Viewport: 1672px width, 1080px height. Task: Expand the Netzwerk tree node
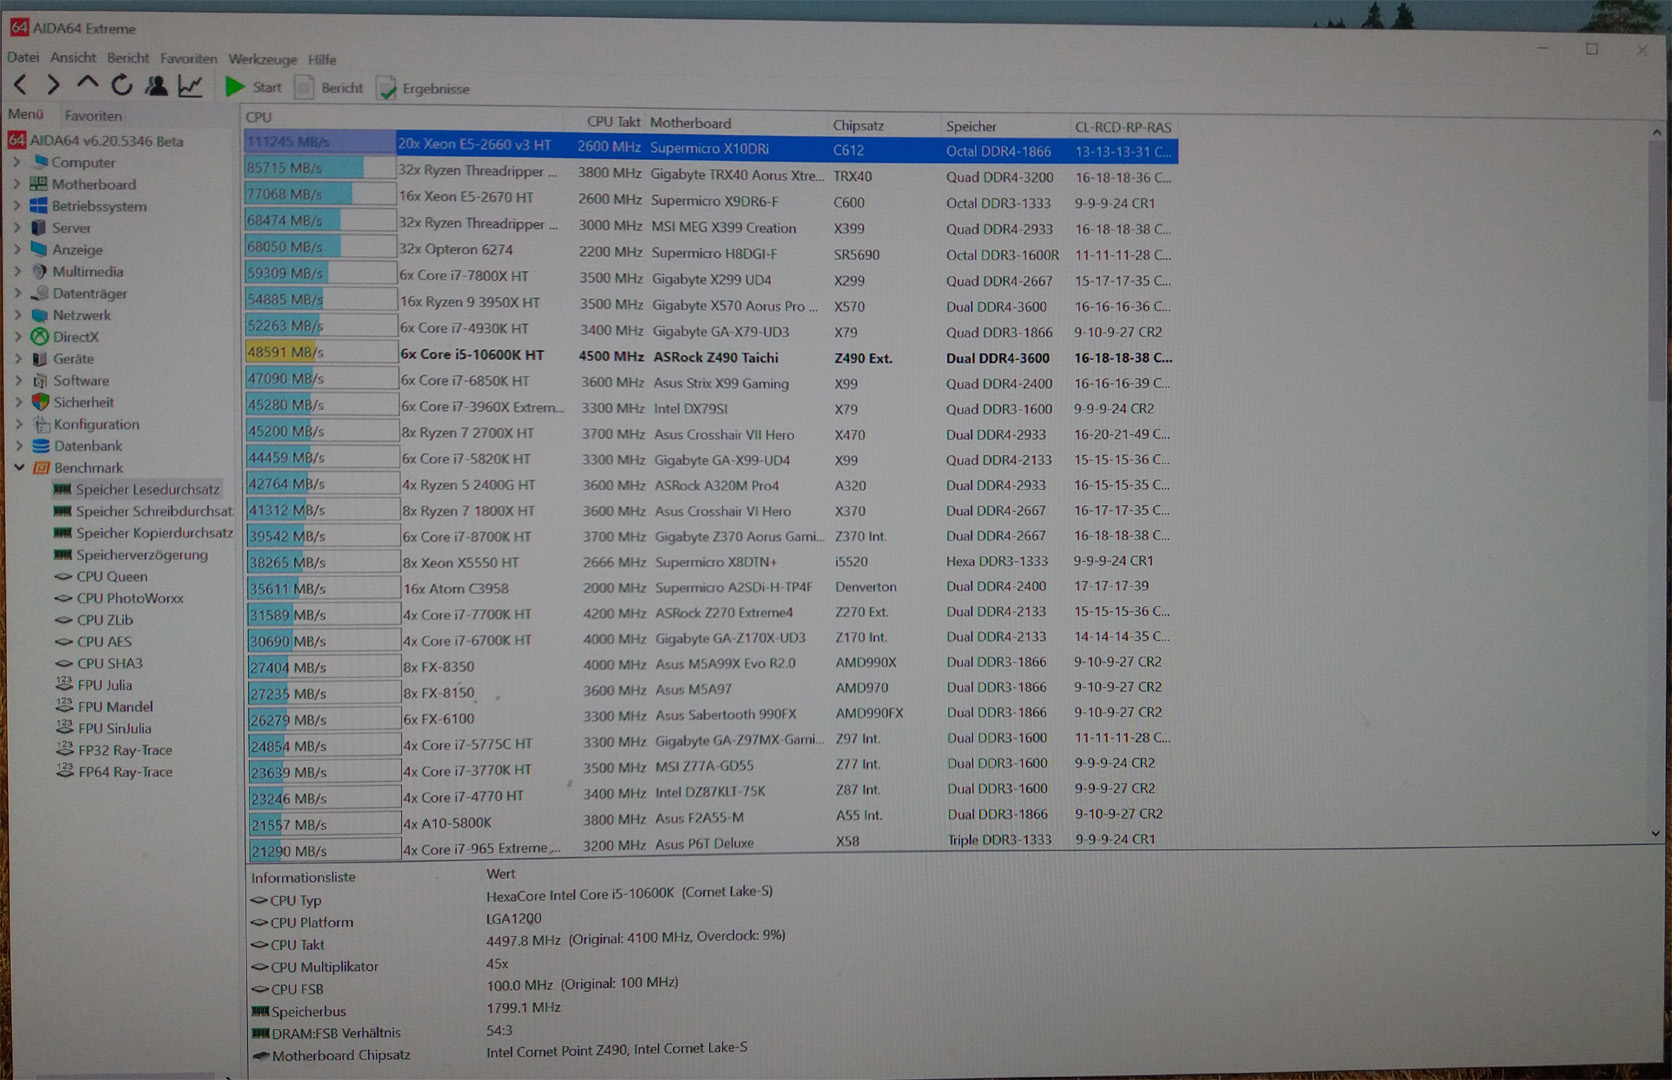pyautogui.click(x=17, y=315)
